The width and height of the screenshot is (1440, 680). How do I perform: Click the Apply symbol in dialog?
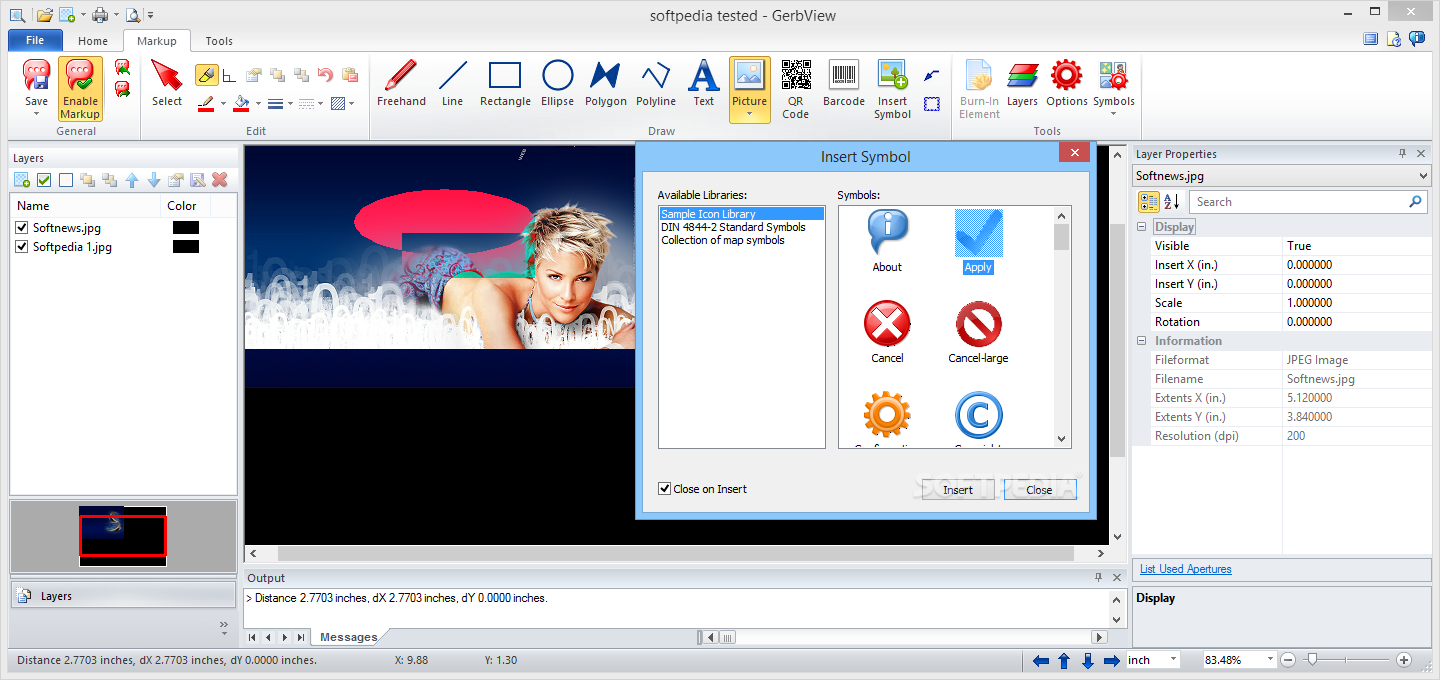coord(978,242)
